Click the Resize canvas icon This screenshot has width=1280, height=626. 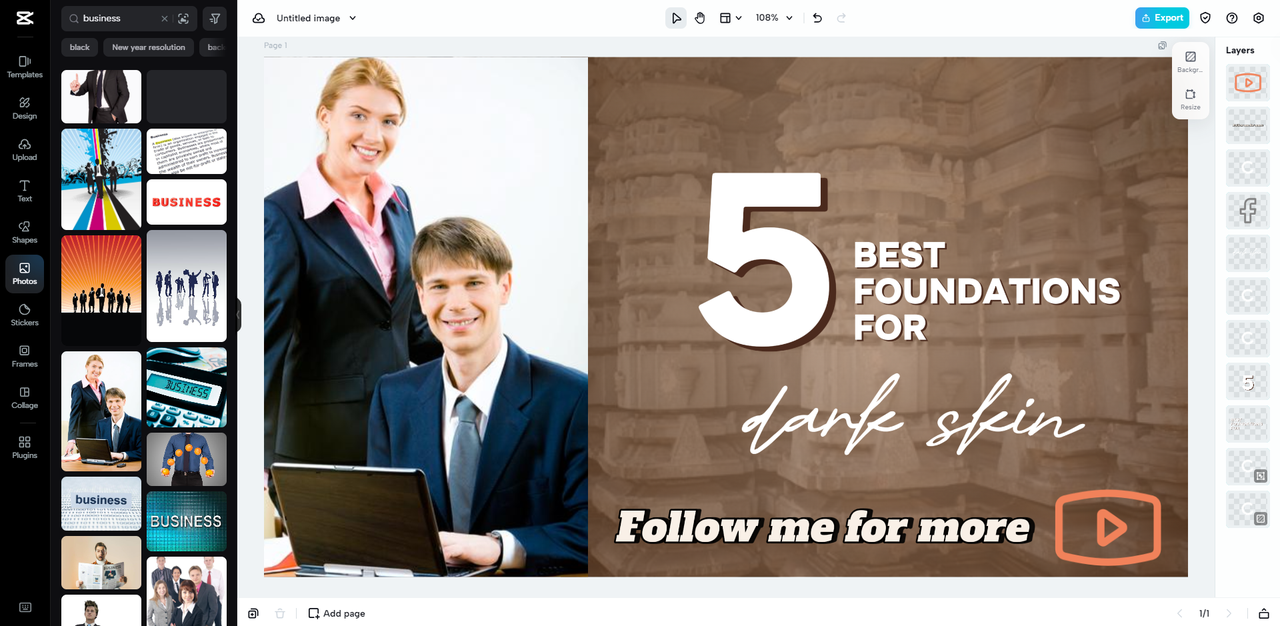1190,99
